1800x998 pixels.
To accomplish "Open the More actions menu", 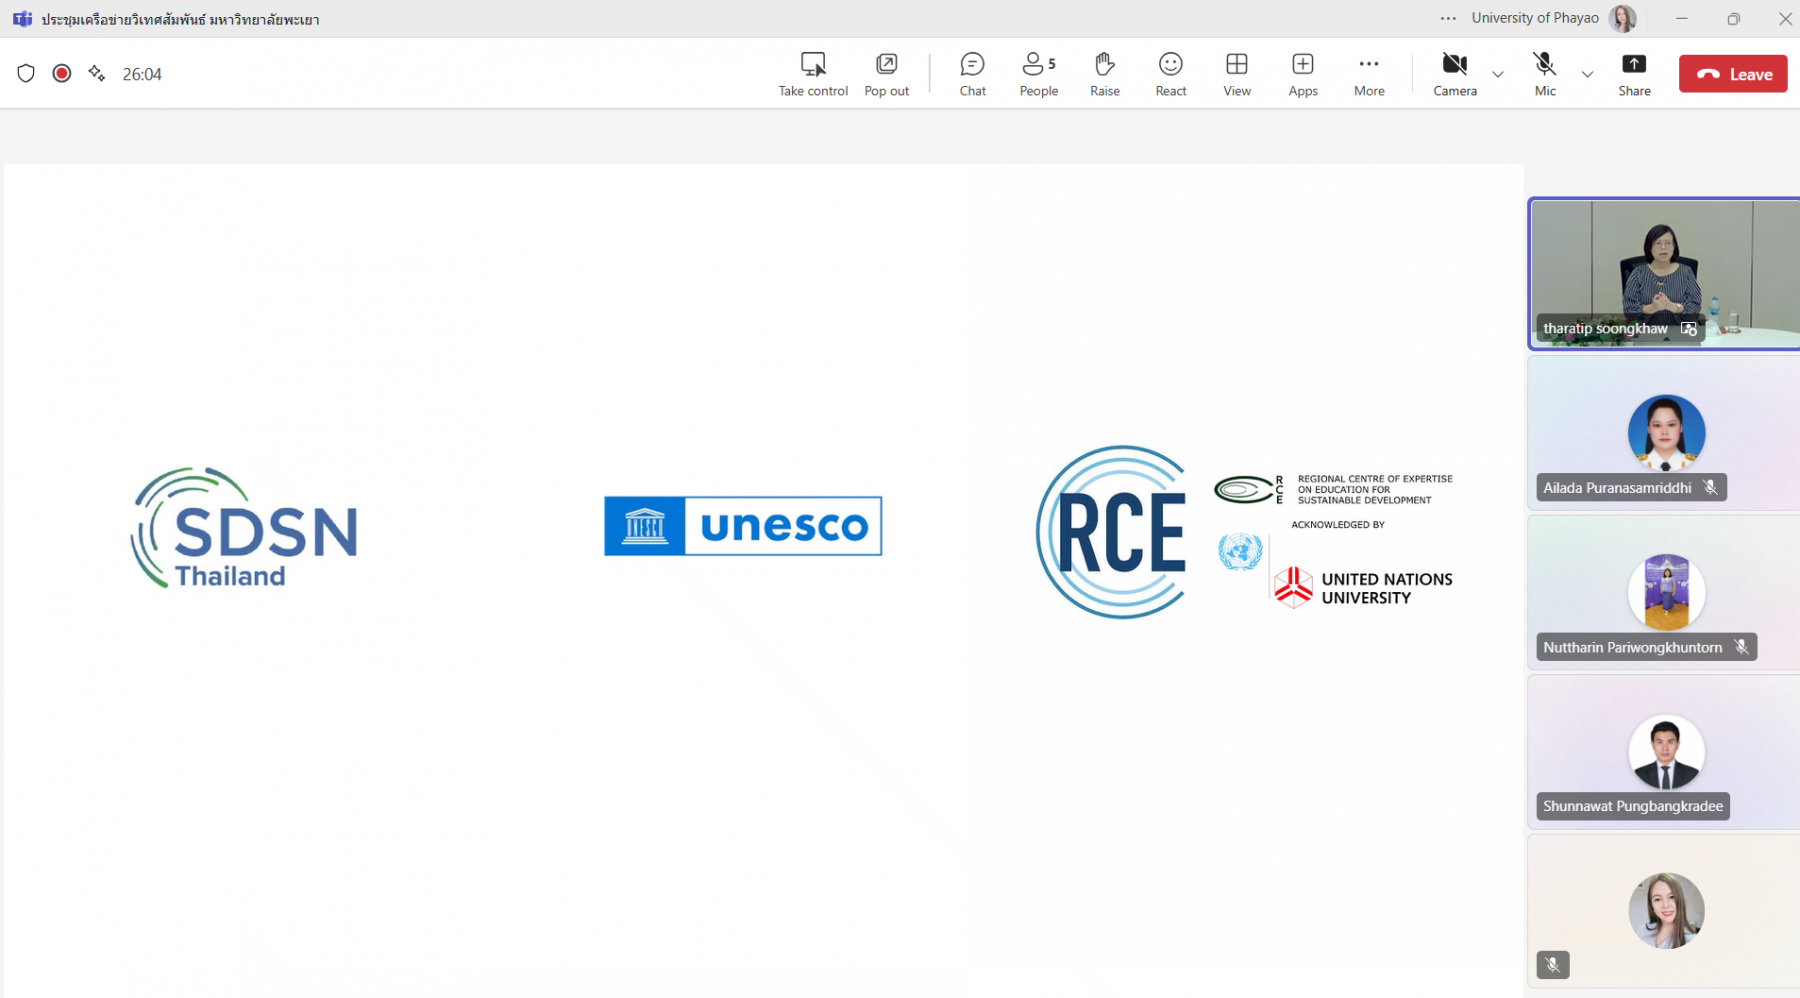I will 1369,74.
